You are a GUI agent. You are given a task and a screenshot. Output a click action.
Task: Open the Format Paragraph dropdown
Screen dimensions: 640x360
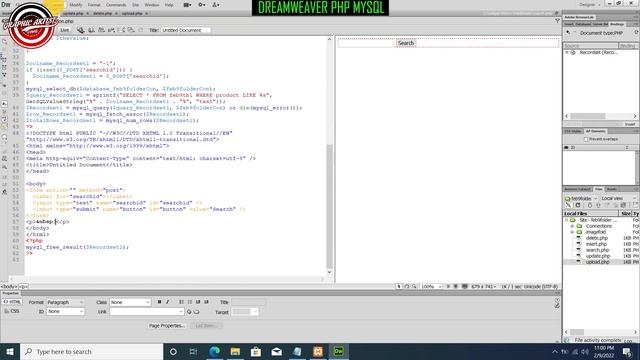[65, 302]
